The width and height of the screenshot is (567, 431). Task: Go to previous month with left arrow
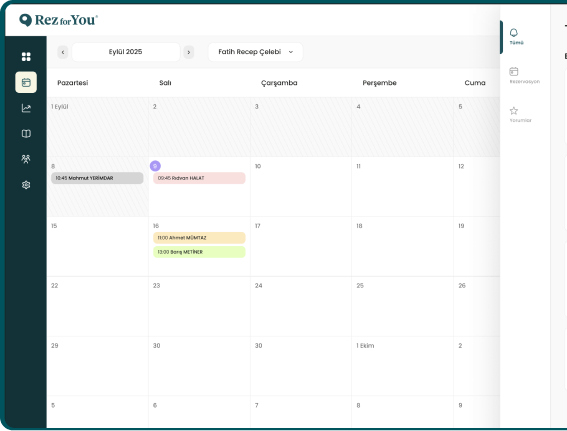pos(63,52)
